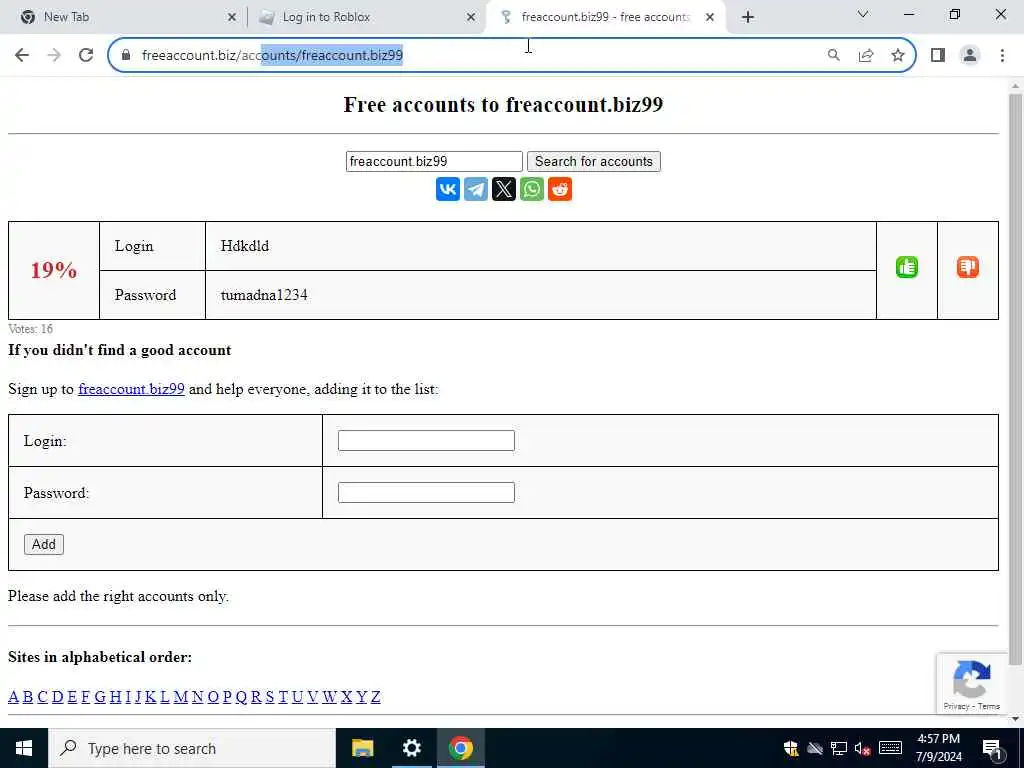Viewport: 1024px width, 768px height.
Task: Vote thumbs down for Hdkdld account
Action: (967, 267)
